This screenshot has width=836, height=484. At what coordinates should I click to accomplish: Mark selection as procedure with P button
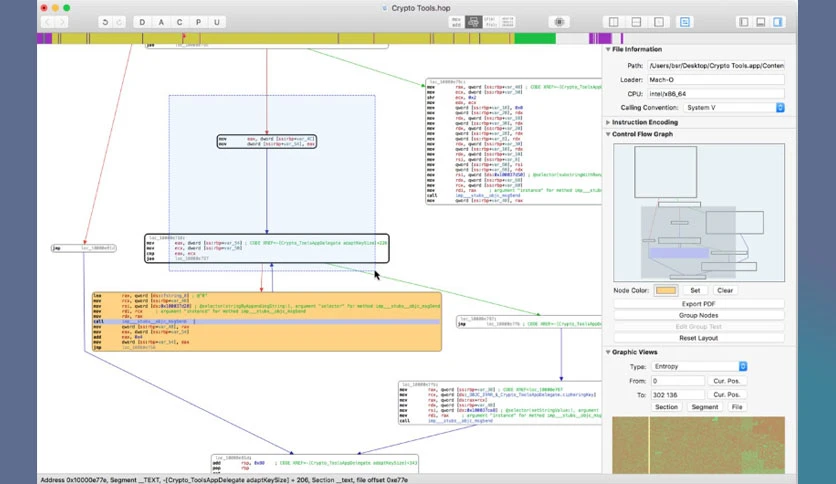coord(198,22)
